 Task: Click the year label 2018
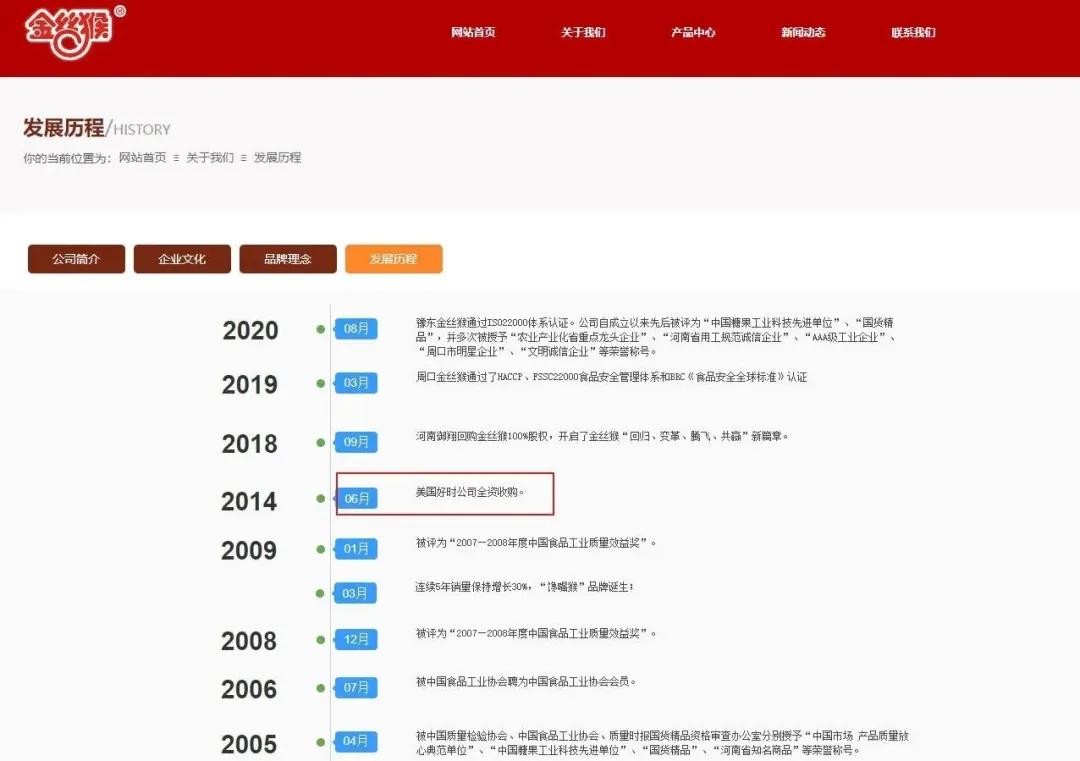(250, 444)
